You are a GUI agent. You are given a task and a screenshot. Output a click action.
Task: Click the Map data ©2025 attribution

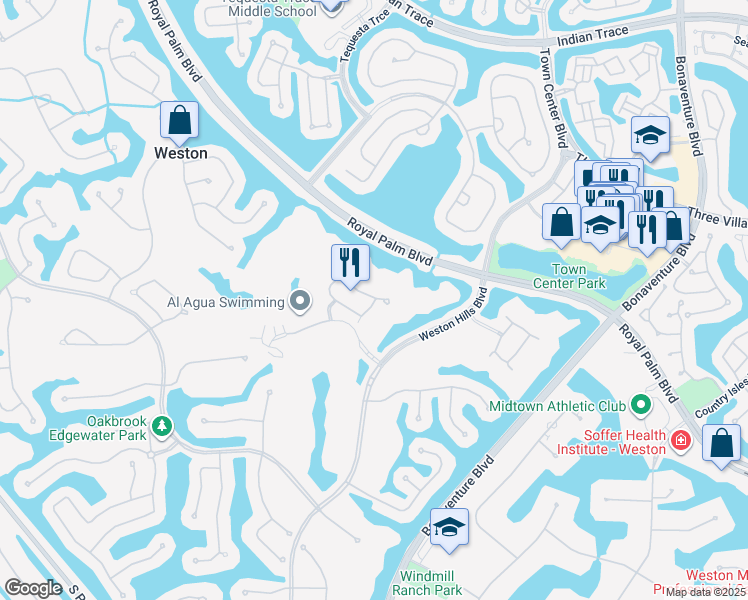pos(706,592)
